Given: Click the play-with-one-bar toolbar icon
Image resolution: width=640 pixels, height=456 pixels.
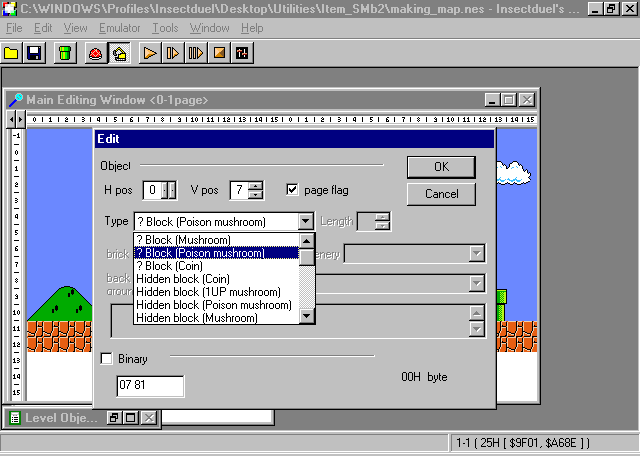Looking at the screenshot, I should pyautogui.click(x=173, y=52).
